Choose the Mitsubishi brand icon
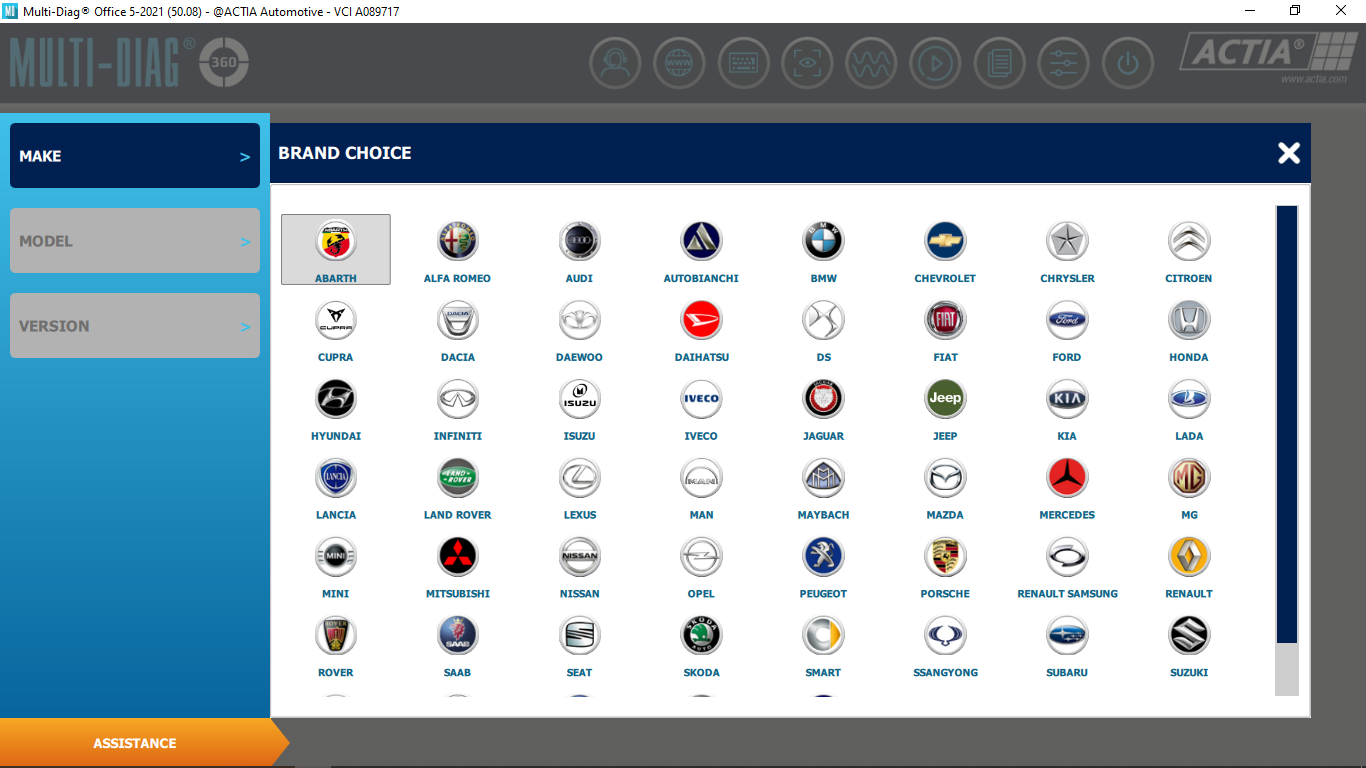Image resolution: width=1366 pixels, height=768 pixels. tap(458, 557)
